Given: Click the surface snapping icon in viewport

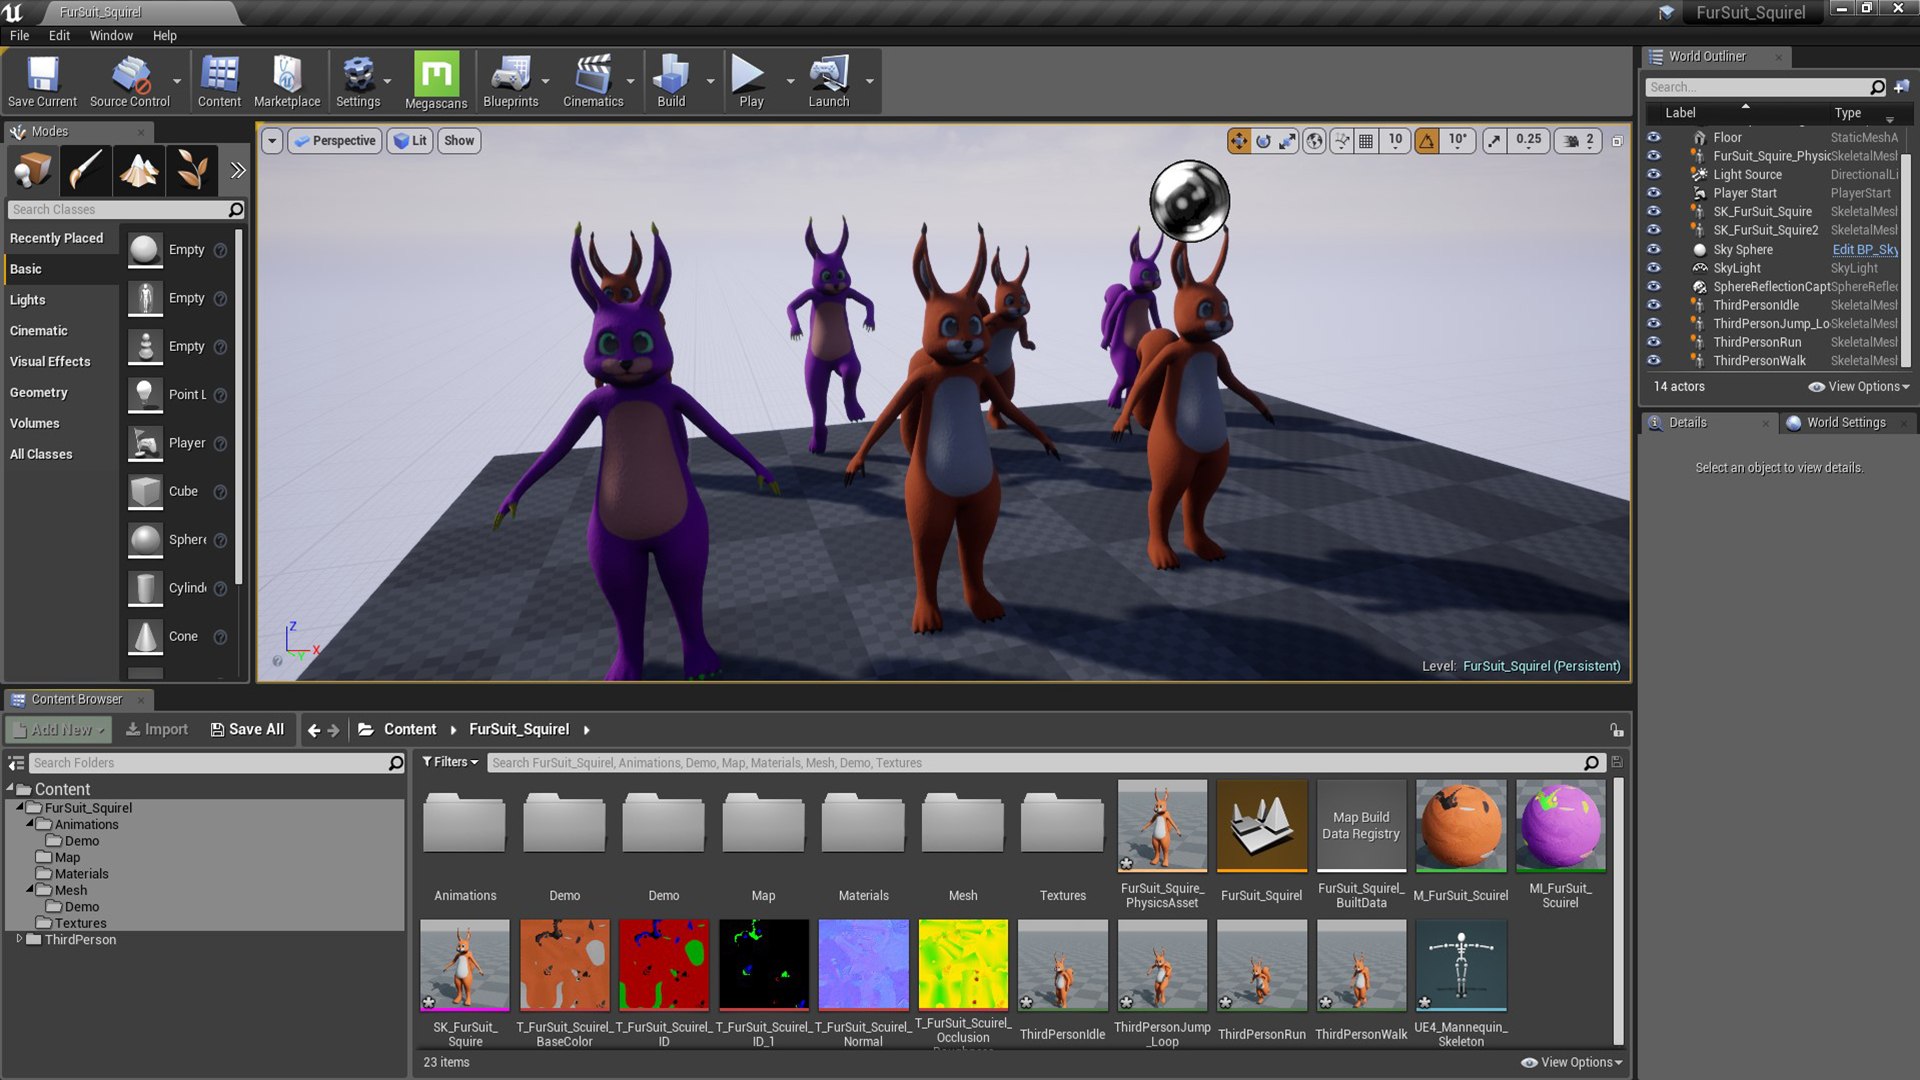Looking at the screenshot, I should pos(1342,141).
